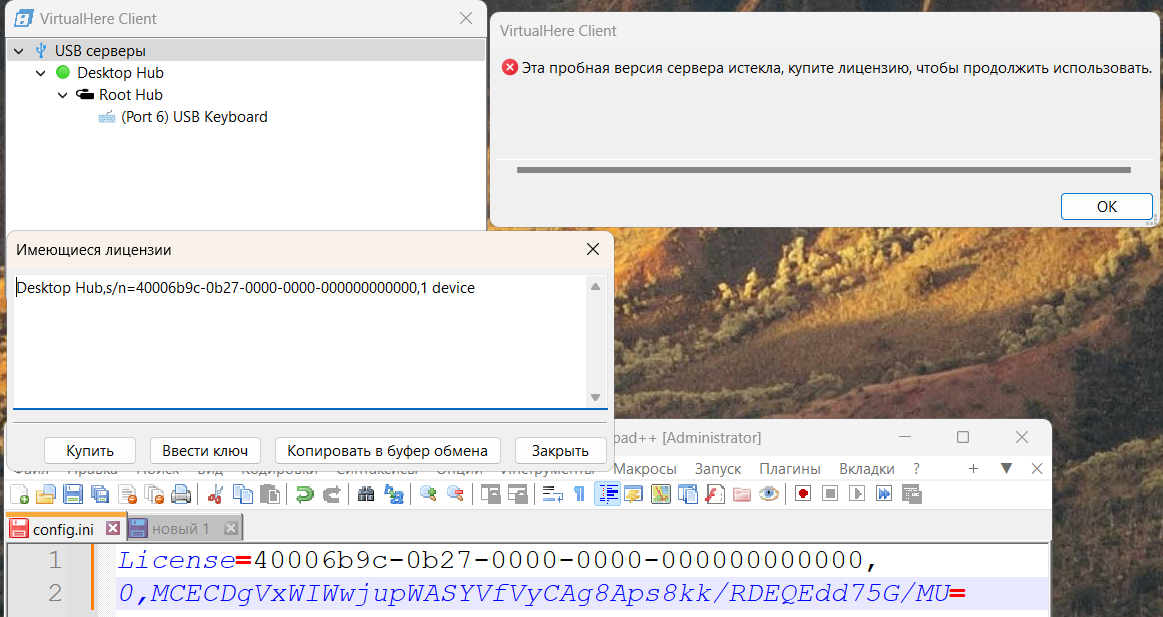Image resolution: width=1163 pixels, height=617 pixels.
Task: Click the New file icon in Notepad++ toolbar
Action: [19, 493]
